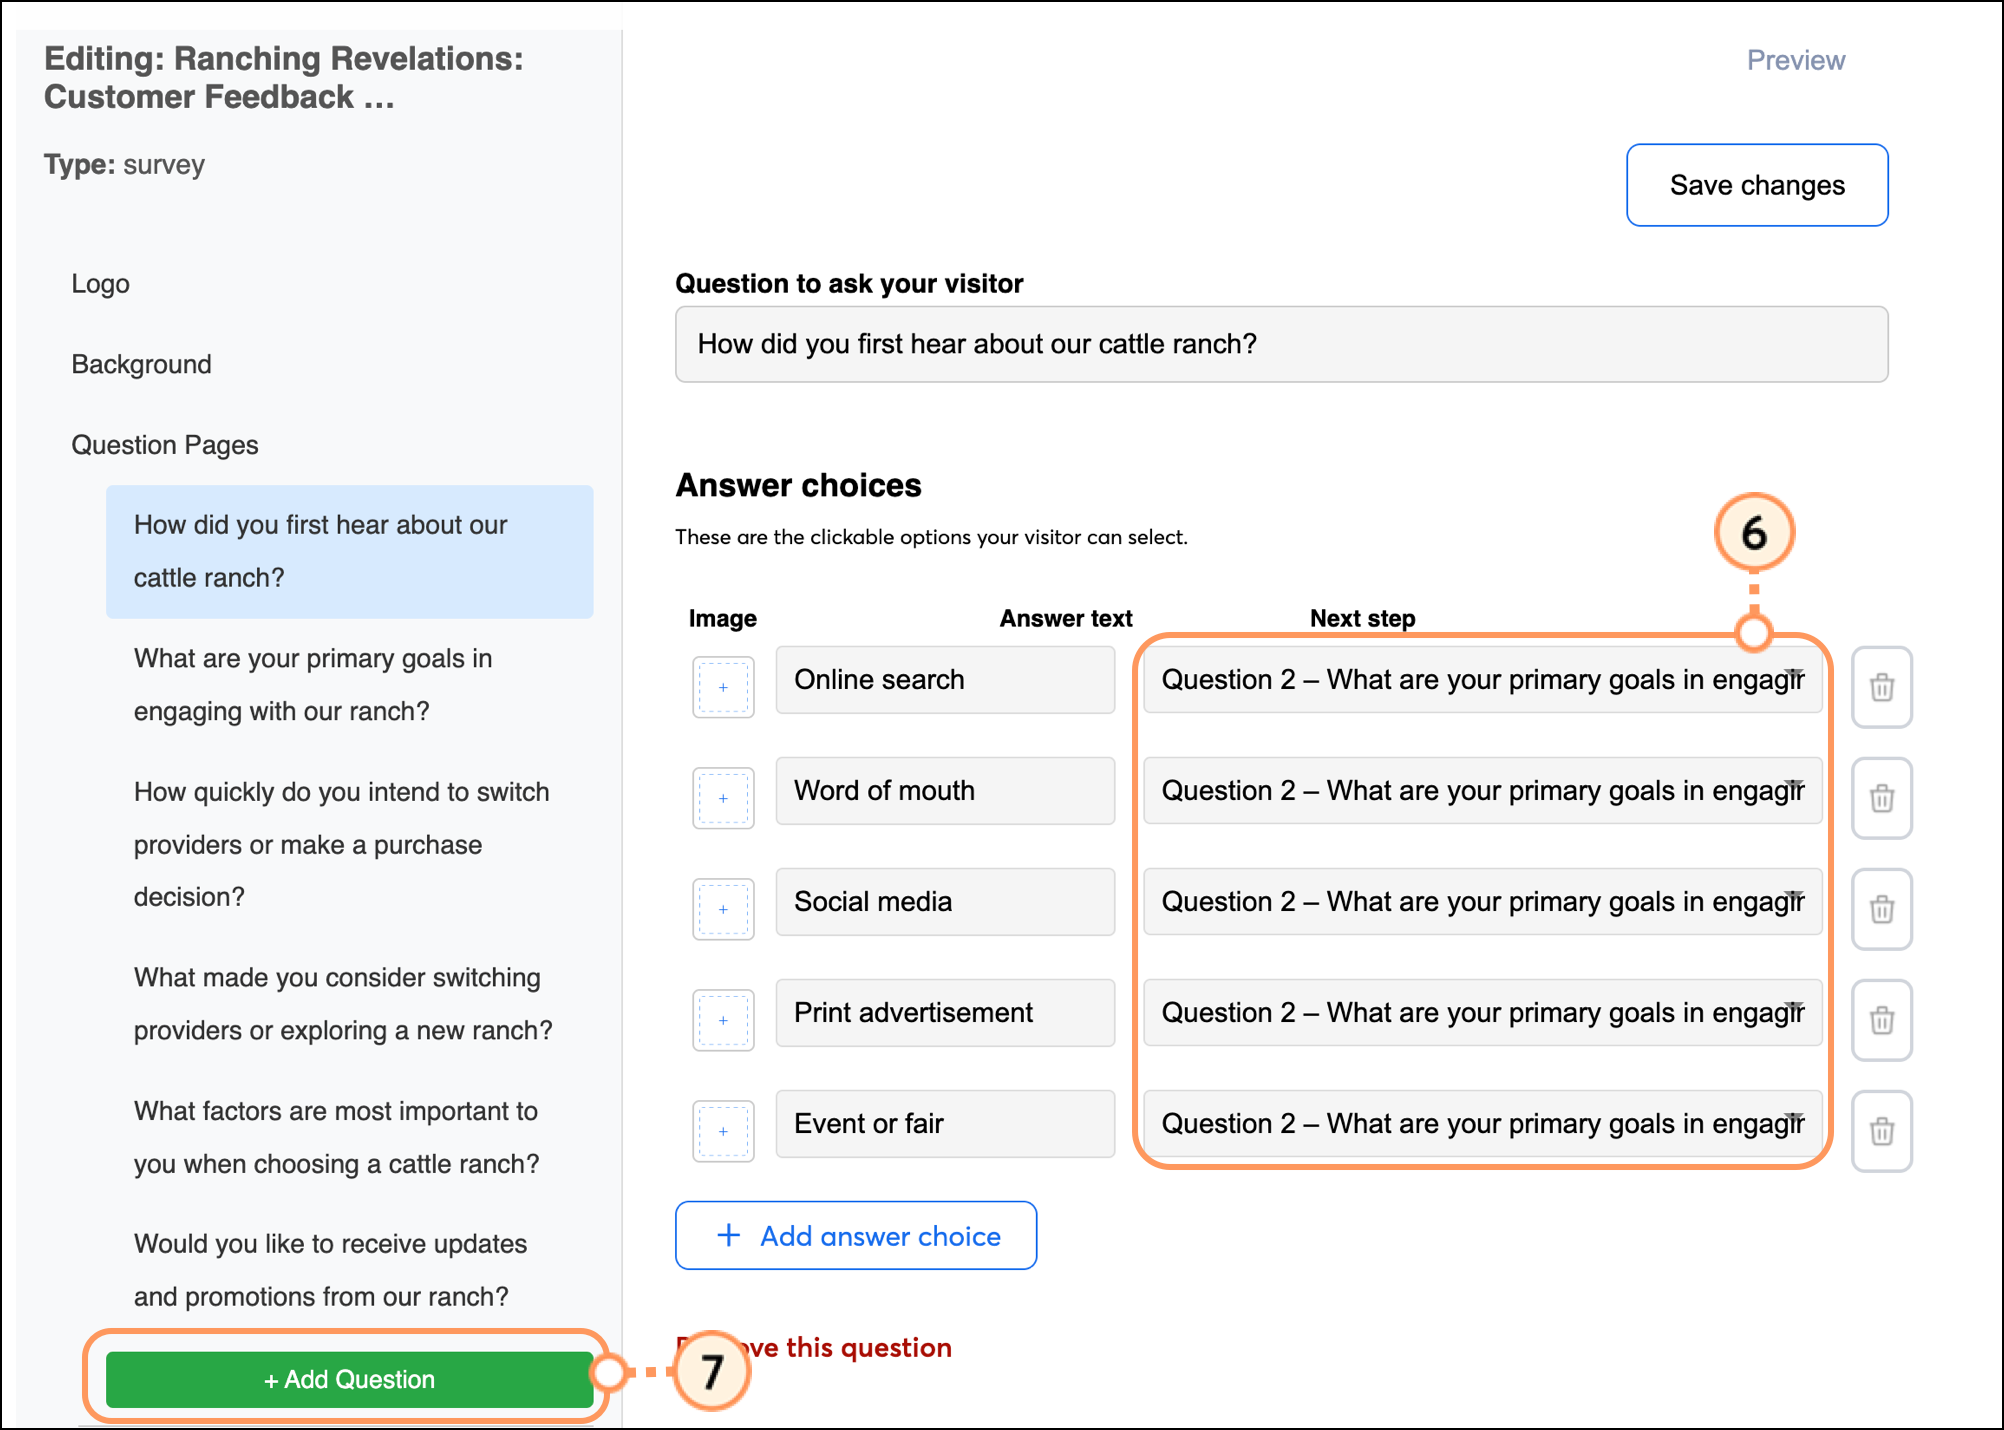Image resolution: width=2004 pixels, height=1430 pixels.
Task: Open the Logo section
Action: coord(101,284)
